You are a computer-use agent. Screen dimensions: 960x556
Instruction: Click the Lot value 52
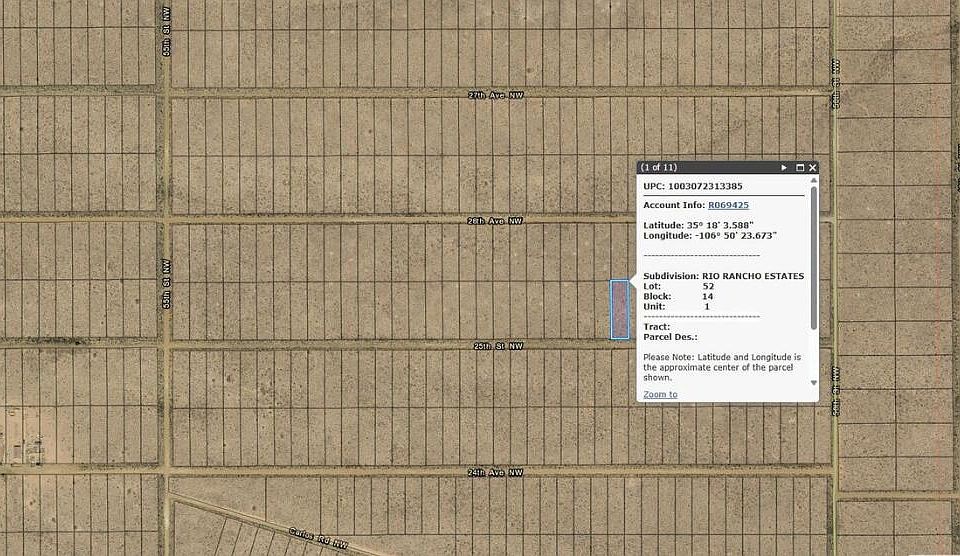(708, 286)
